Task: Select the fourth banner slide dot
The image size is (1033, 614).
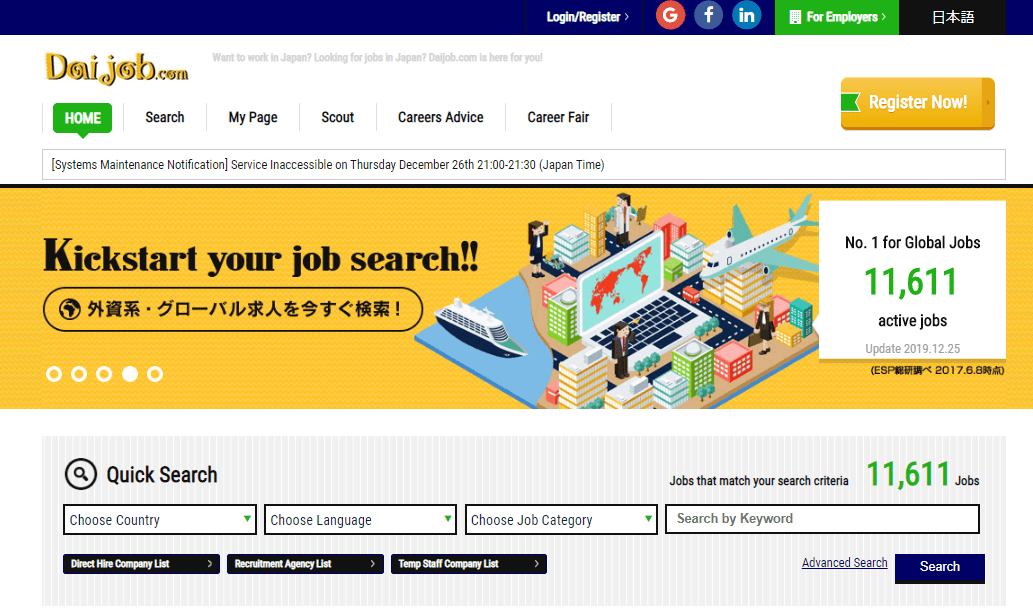Action: tap(130, 374)
